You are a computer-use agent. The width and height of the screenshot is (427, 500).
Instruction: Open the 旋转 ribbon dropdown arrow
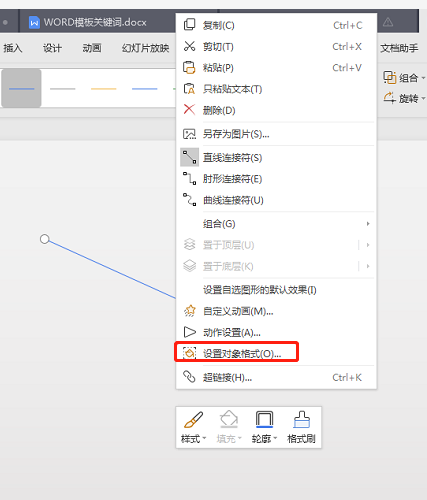pos(423,98)
